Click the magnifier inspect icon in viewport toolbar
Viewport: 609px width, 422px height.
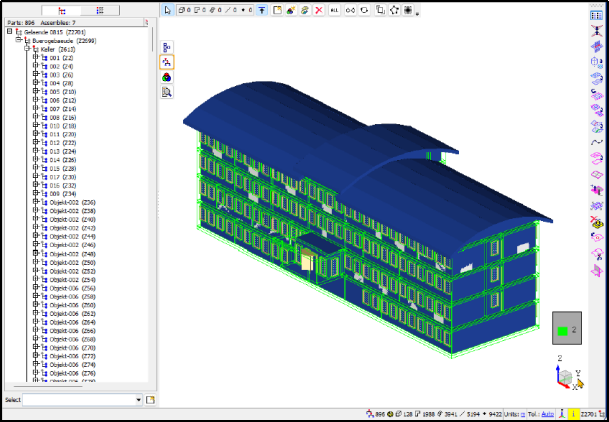tap(166, 91)
